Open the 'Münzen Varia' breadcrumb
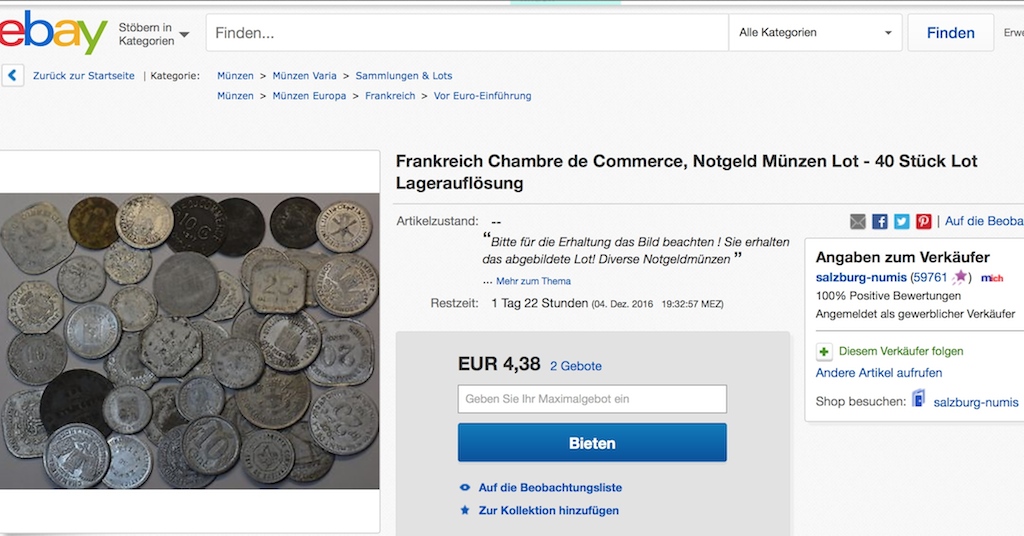The width and height of the screenshot is (1024, 536). [x=304, y=76]
